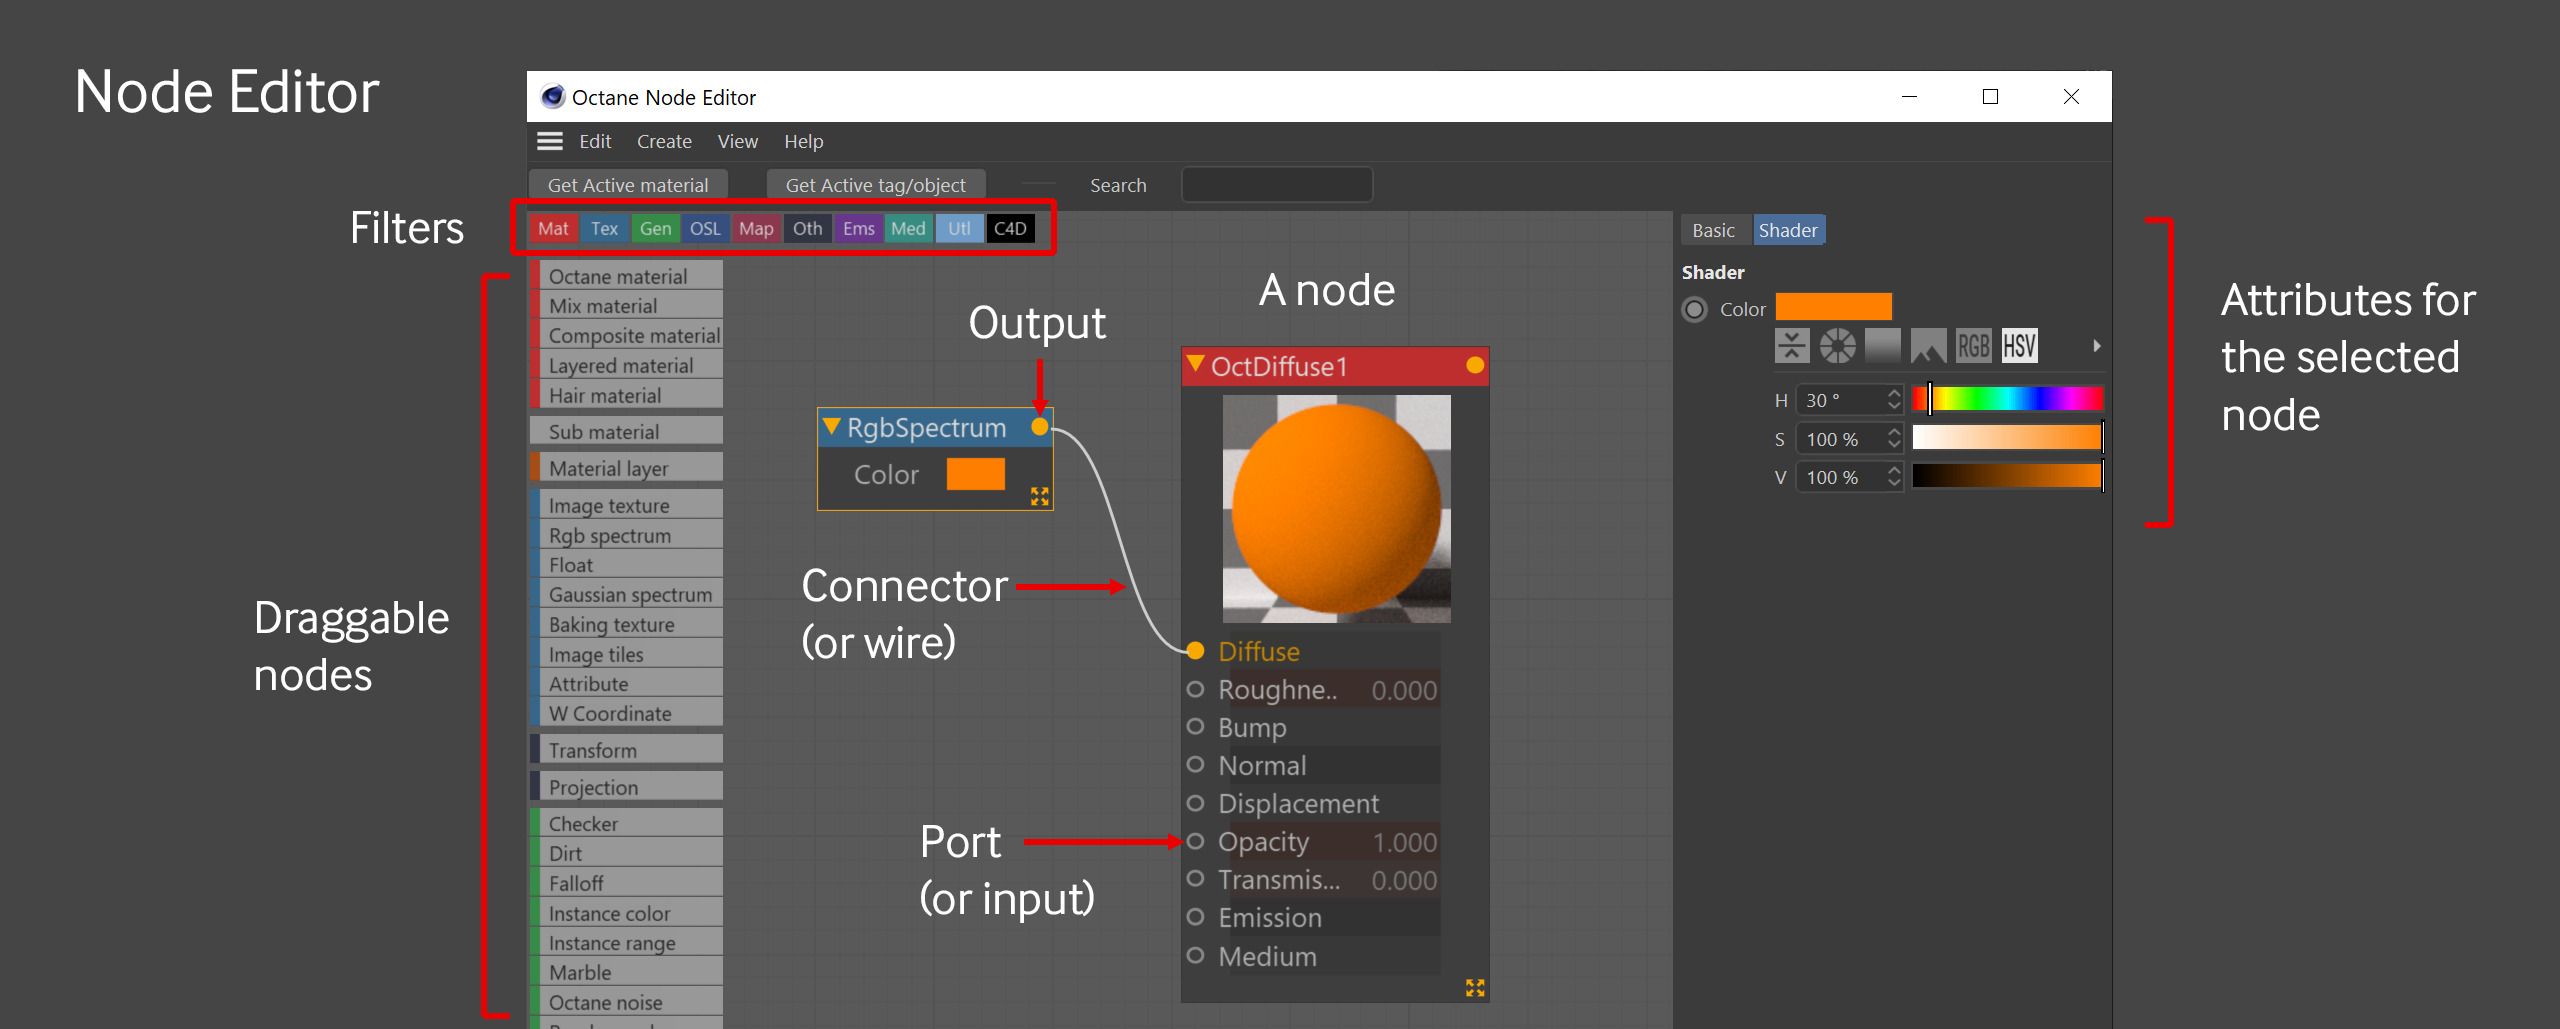Click the orange Color swatch in the Shader panel
The width and height of the screenshot is (2560, 1029).
(1834, 307)
